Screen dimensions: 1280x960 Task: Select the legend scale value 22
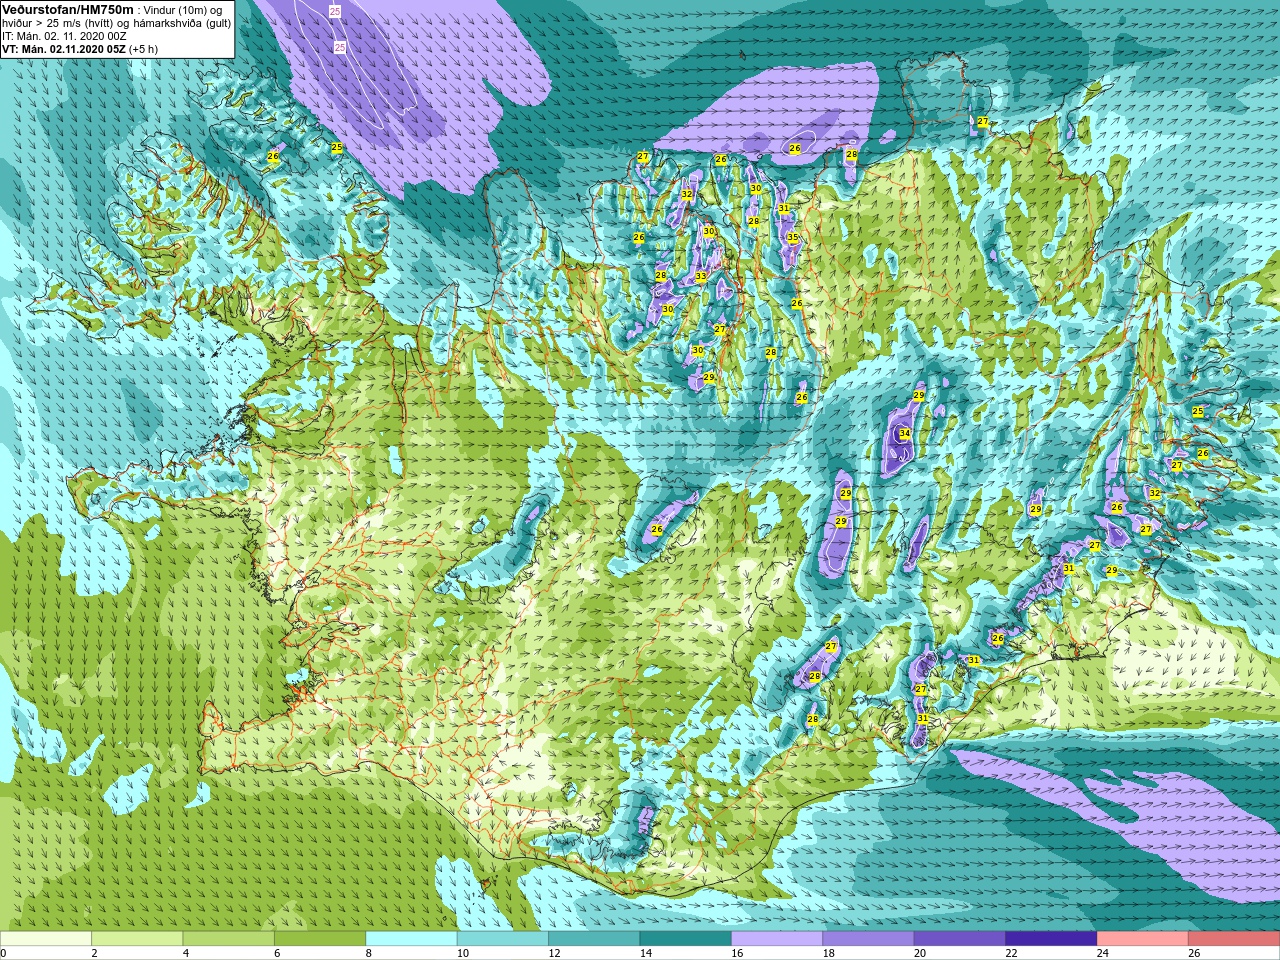pos(1010,953)
